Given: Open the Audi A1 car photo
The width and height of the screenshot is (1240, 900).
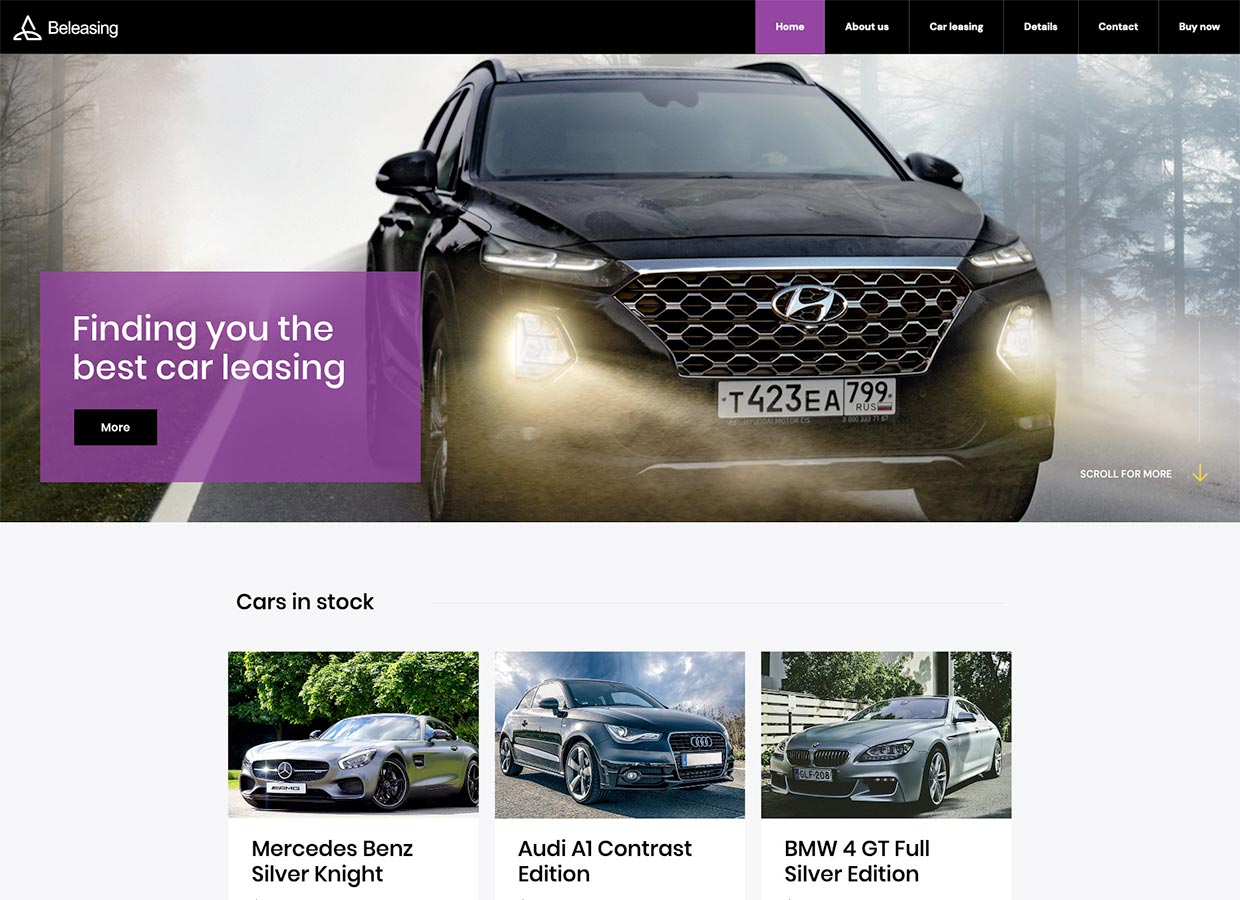Looking at the screenshot, I should 620,735.
